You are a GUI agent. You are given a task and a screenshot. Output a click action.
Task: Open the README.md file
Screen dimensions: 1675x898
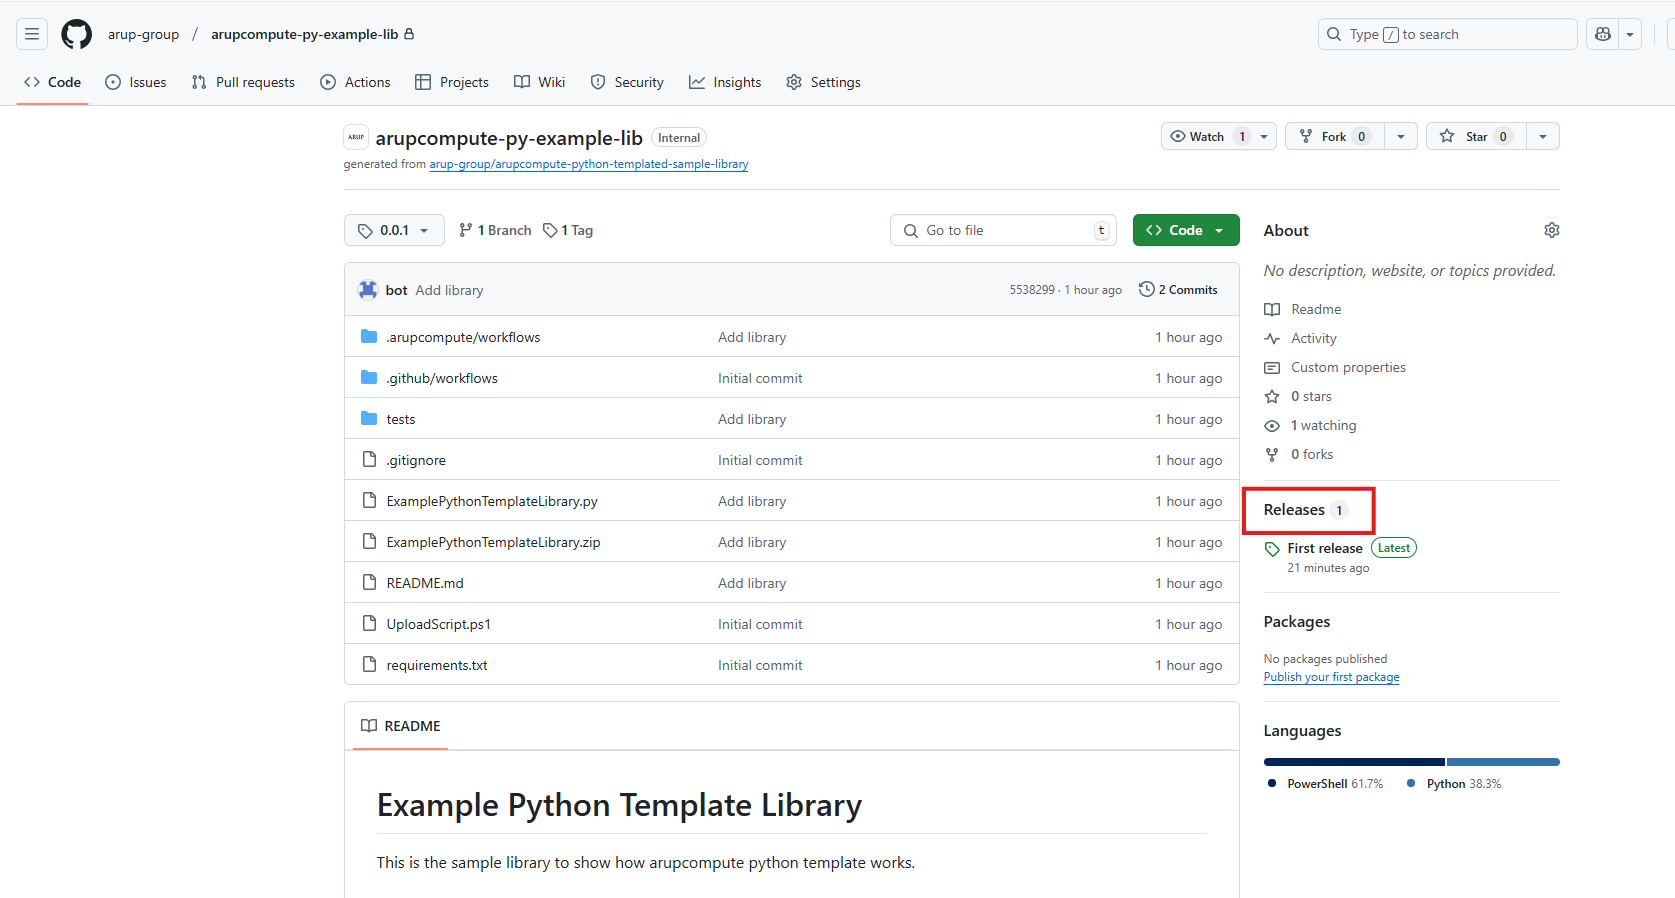(425, 583)
